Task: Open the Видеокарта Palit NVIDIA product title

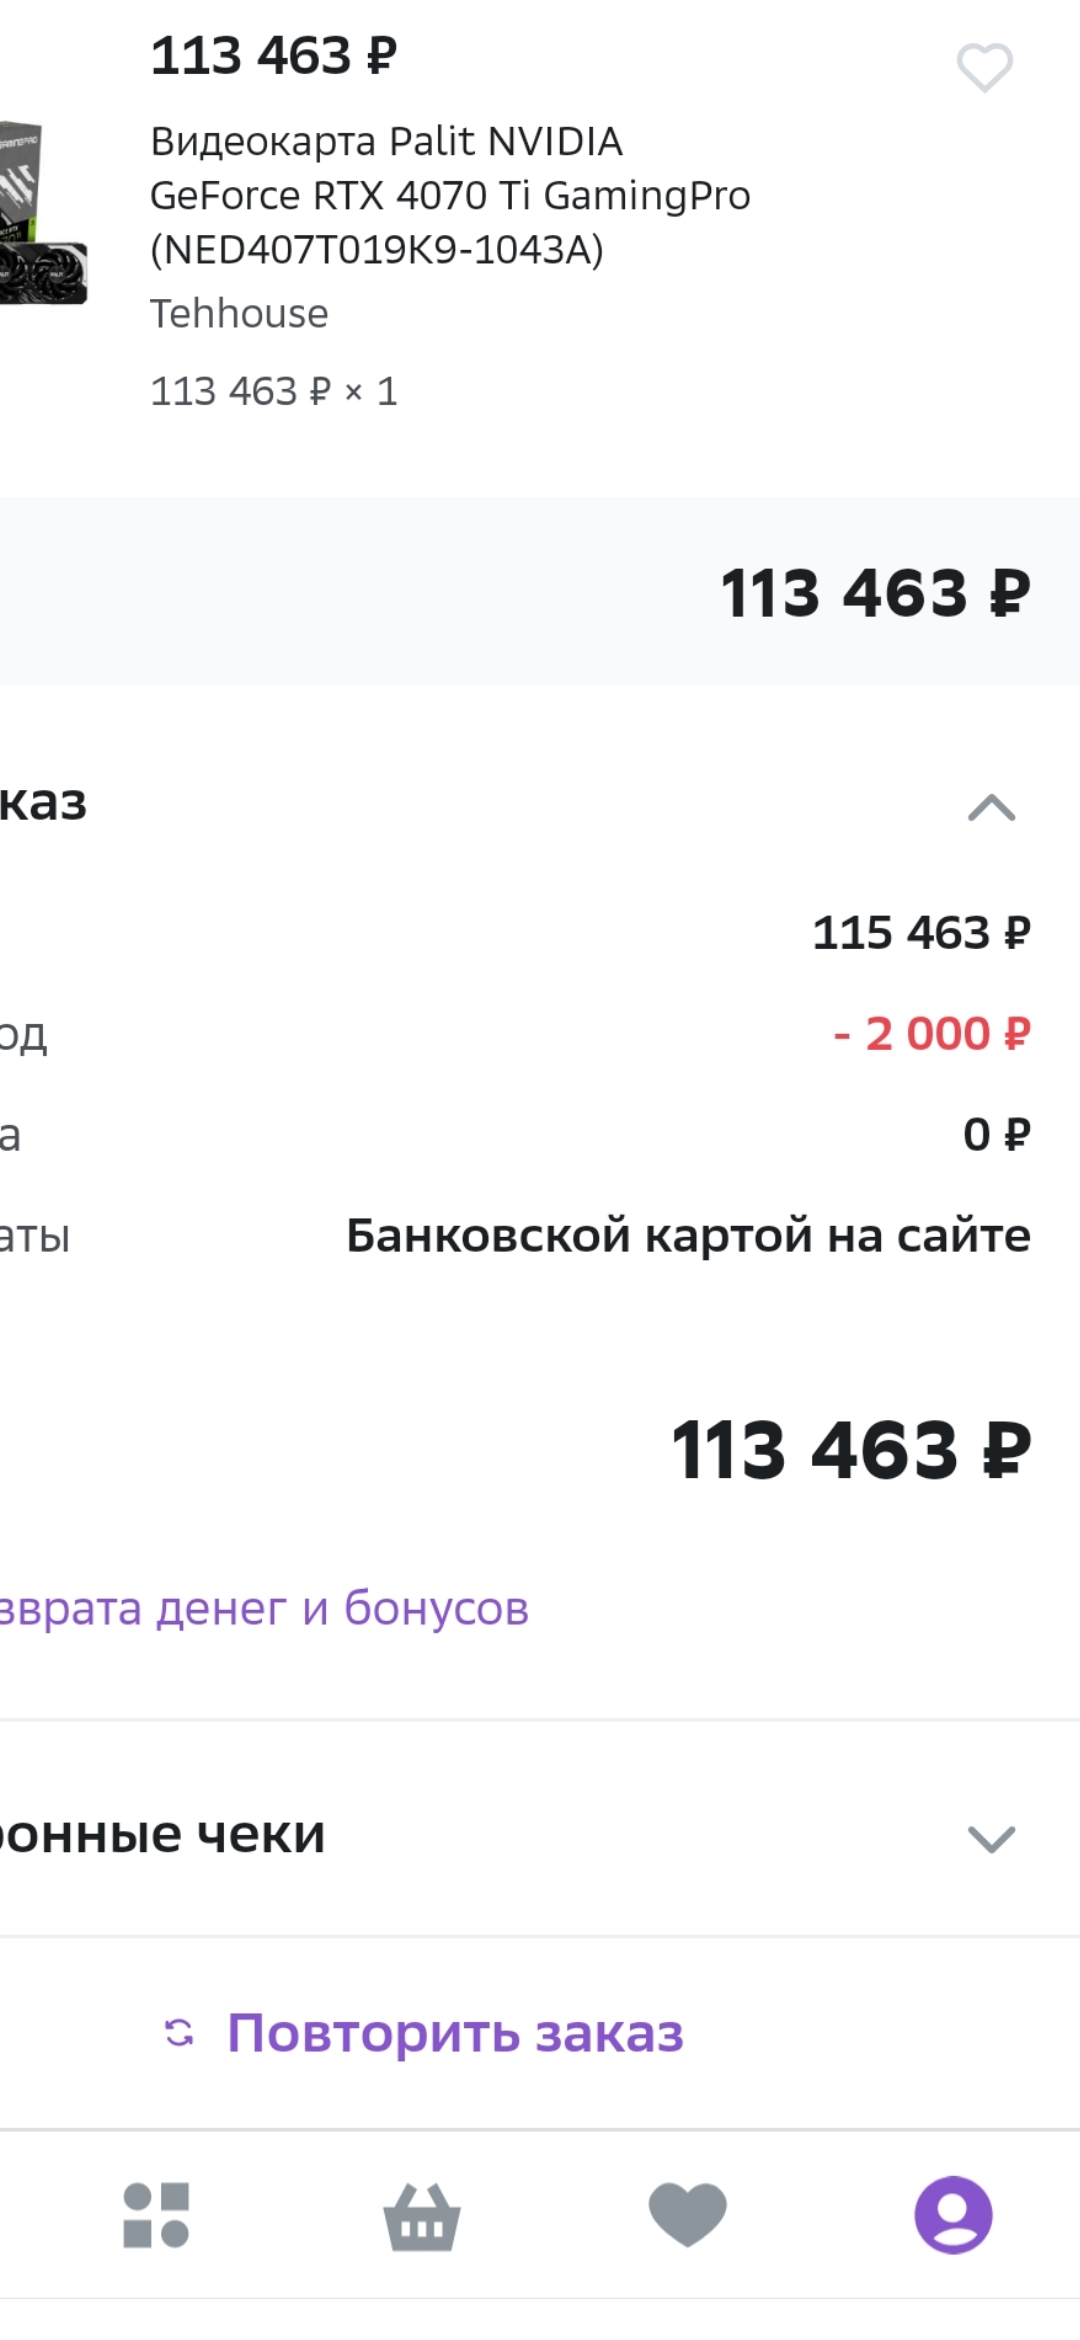Action: click(450, 195)
